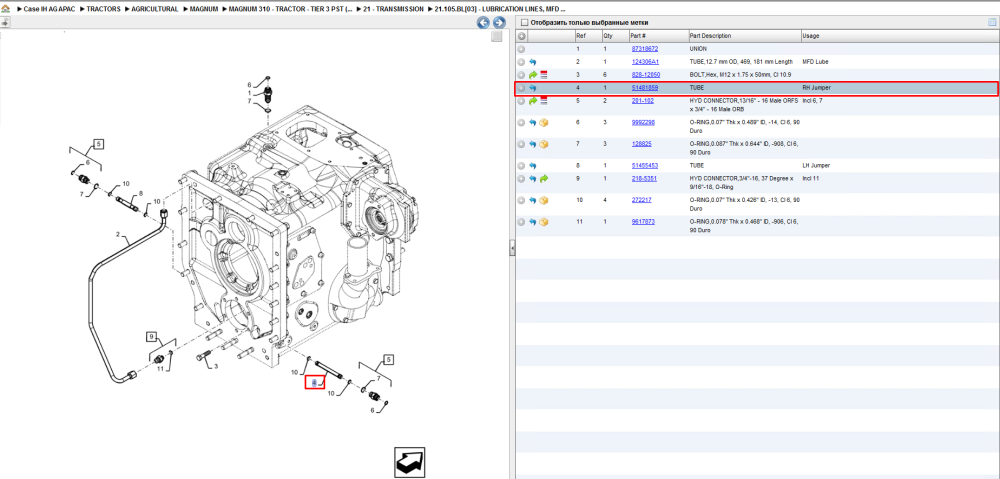Viewport: 1000px width, 479px height.
Task: Click yellow box icon in row 9992298
Action: pos(544,122)
